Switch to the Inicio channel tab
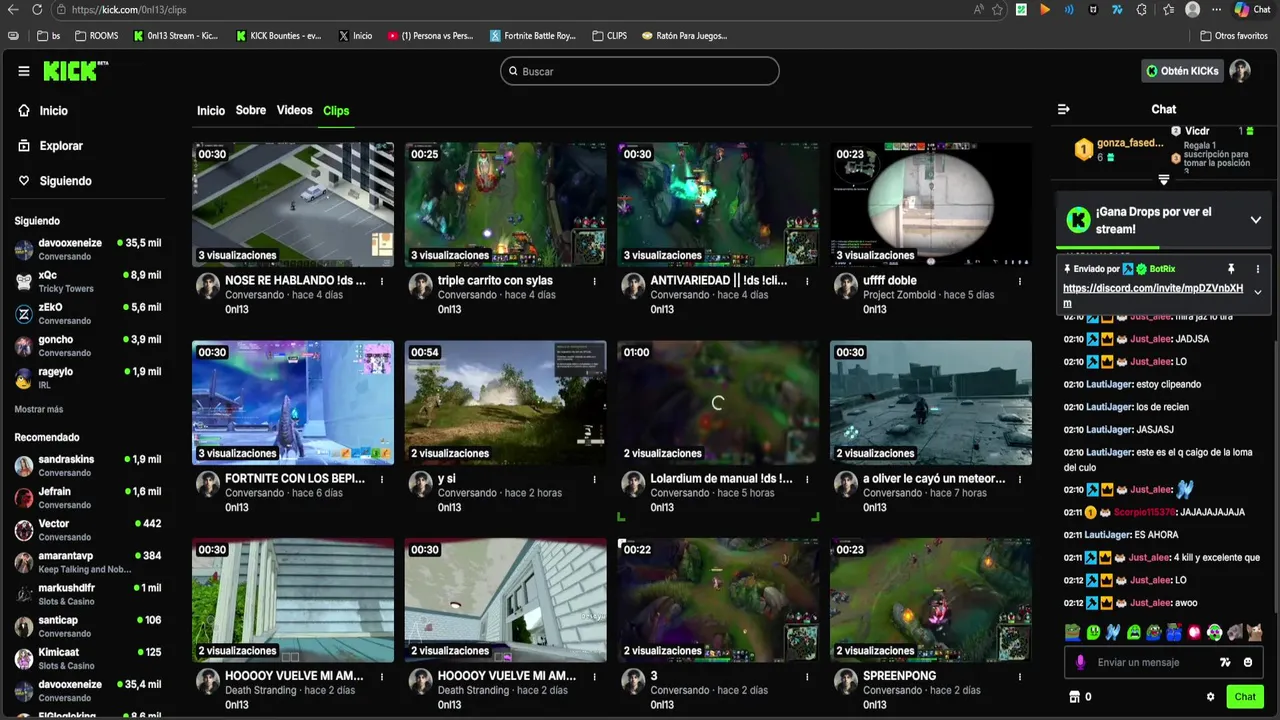The image size is (1280, 720). click(211, 111)
